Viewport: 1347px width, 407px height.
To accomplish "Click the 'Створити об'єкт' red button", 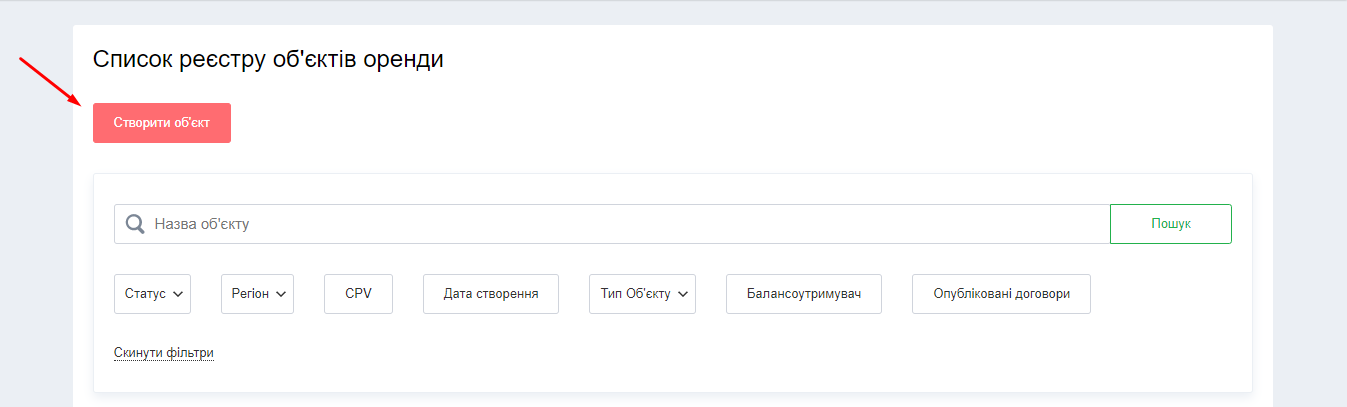I will [x=162, y=123].
